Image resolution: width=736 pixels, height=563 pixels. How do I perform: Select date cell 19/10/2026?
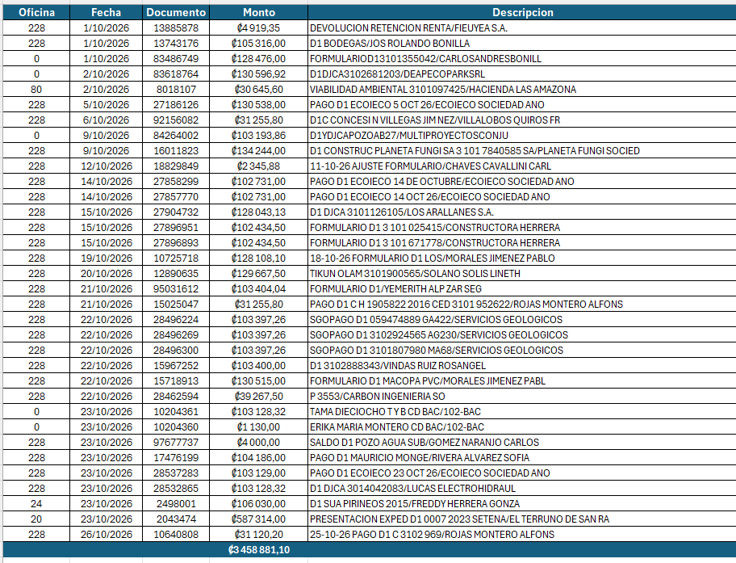click(106, 258)
